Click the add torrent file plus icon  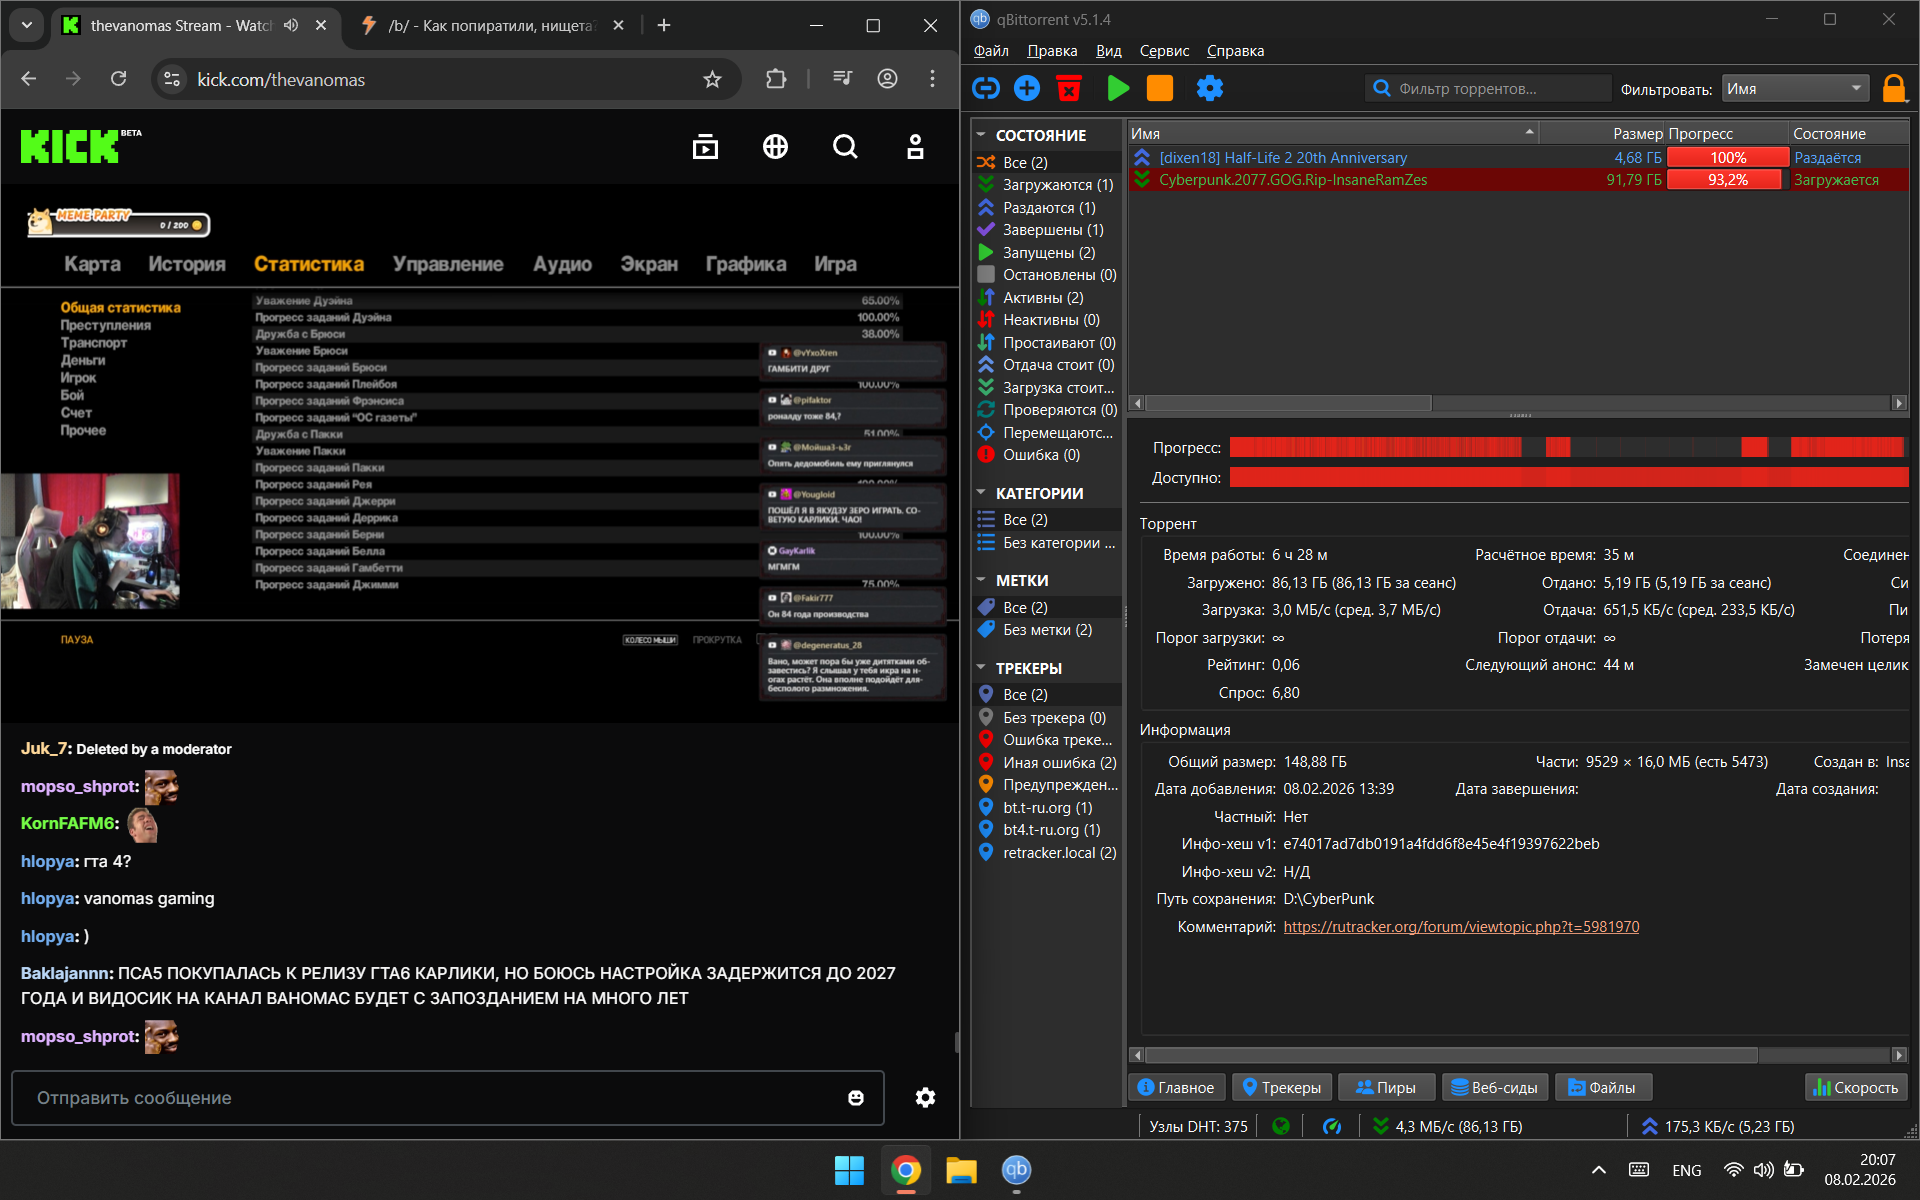pyautogui.click(x=1027, y=89)
